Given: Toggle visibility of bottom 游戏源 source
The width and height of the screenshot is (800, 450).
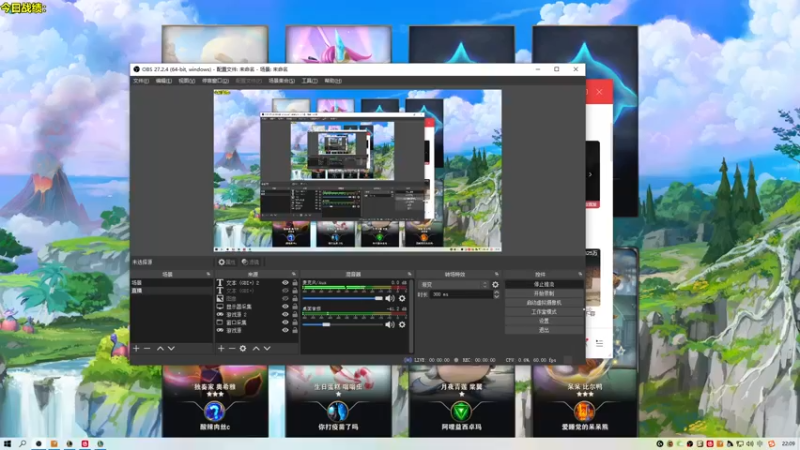Looking at the screenshot, I should click(x=285, y=331).
